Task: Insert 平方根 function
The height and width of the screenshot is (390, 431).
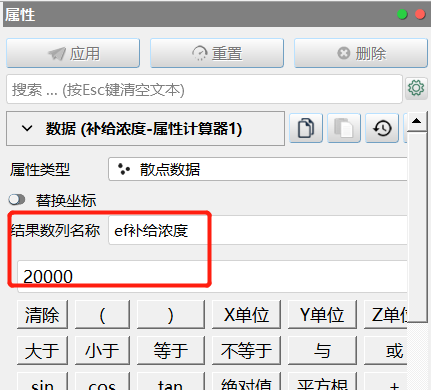Action: (x=322, y=382)
